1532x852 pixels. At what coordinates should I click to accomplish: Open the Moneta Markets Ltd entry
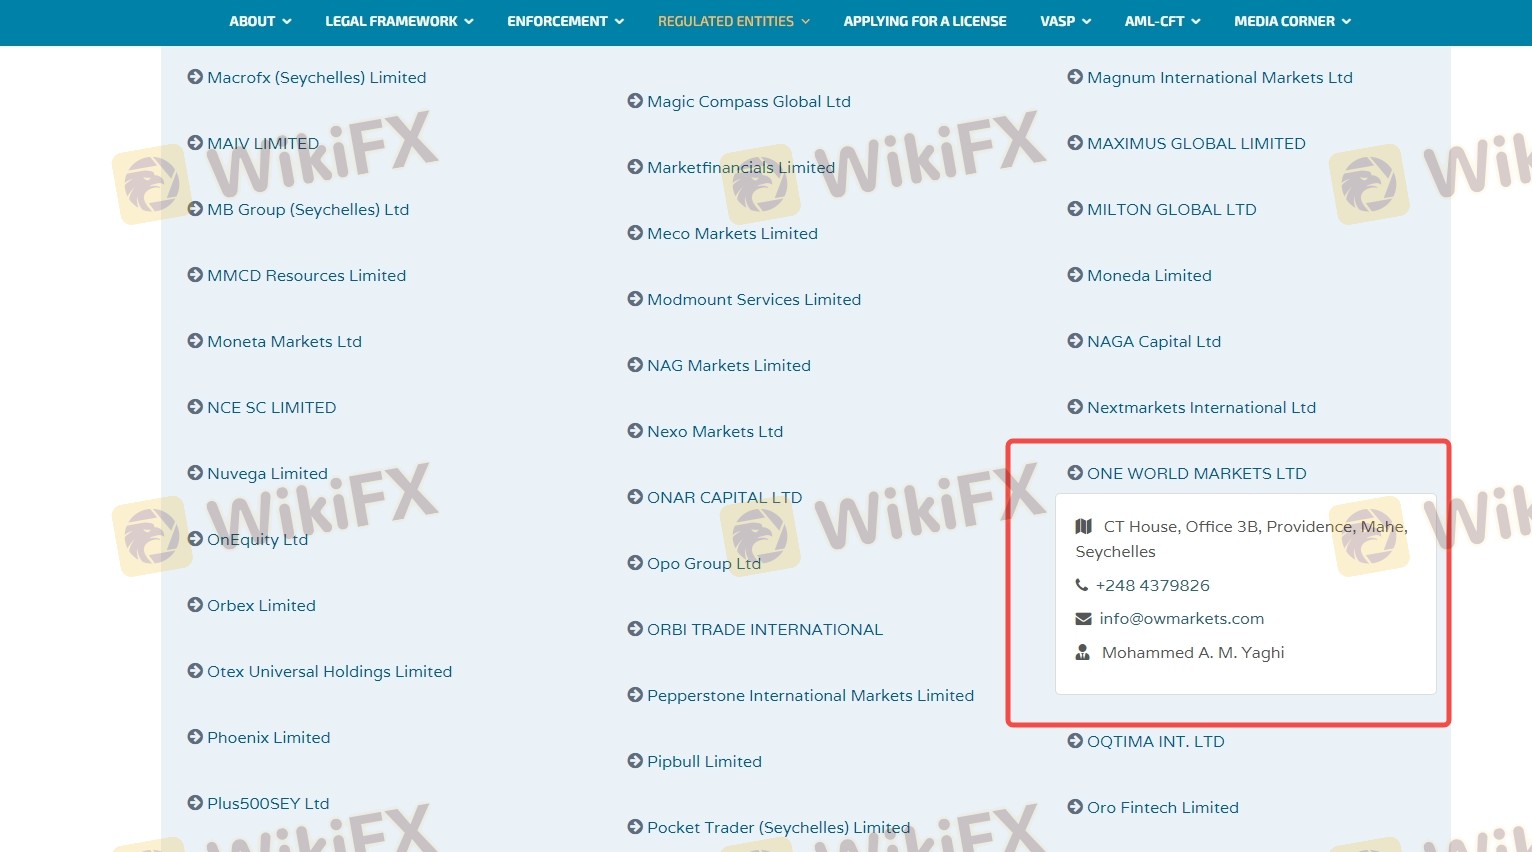point(284,341)
